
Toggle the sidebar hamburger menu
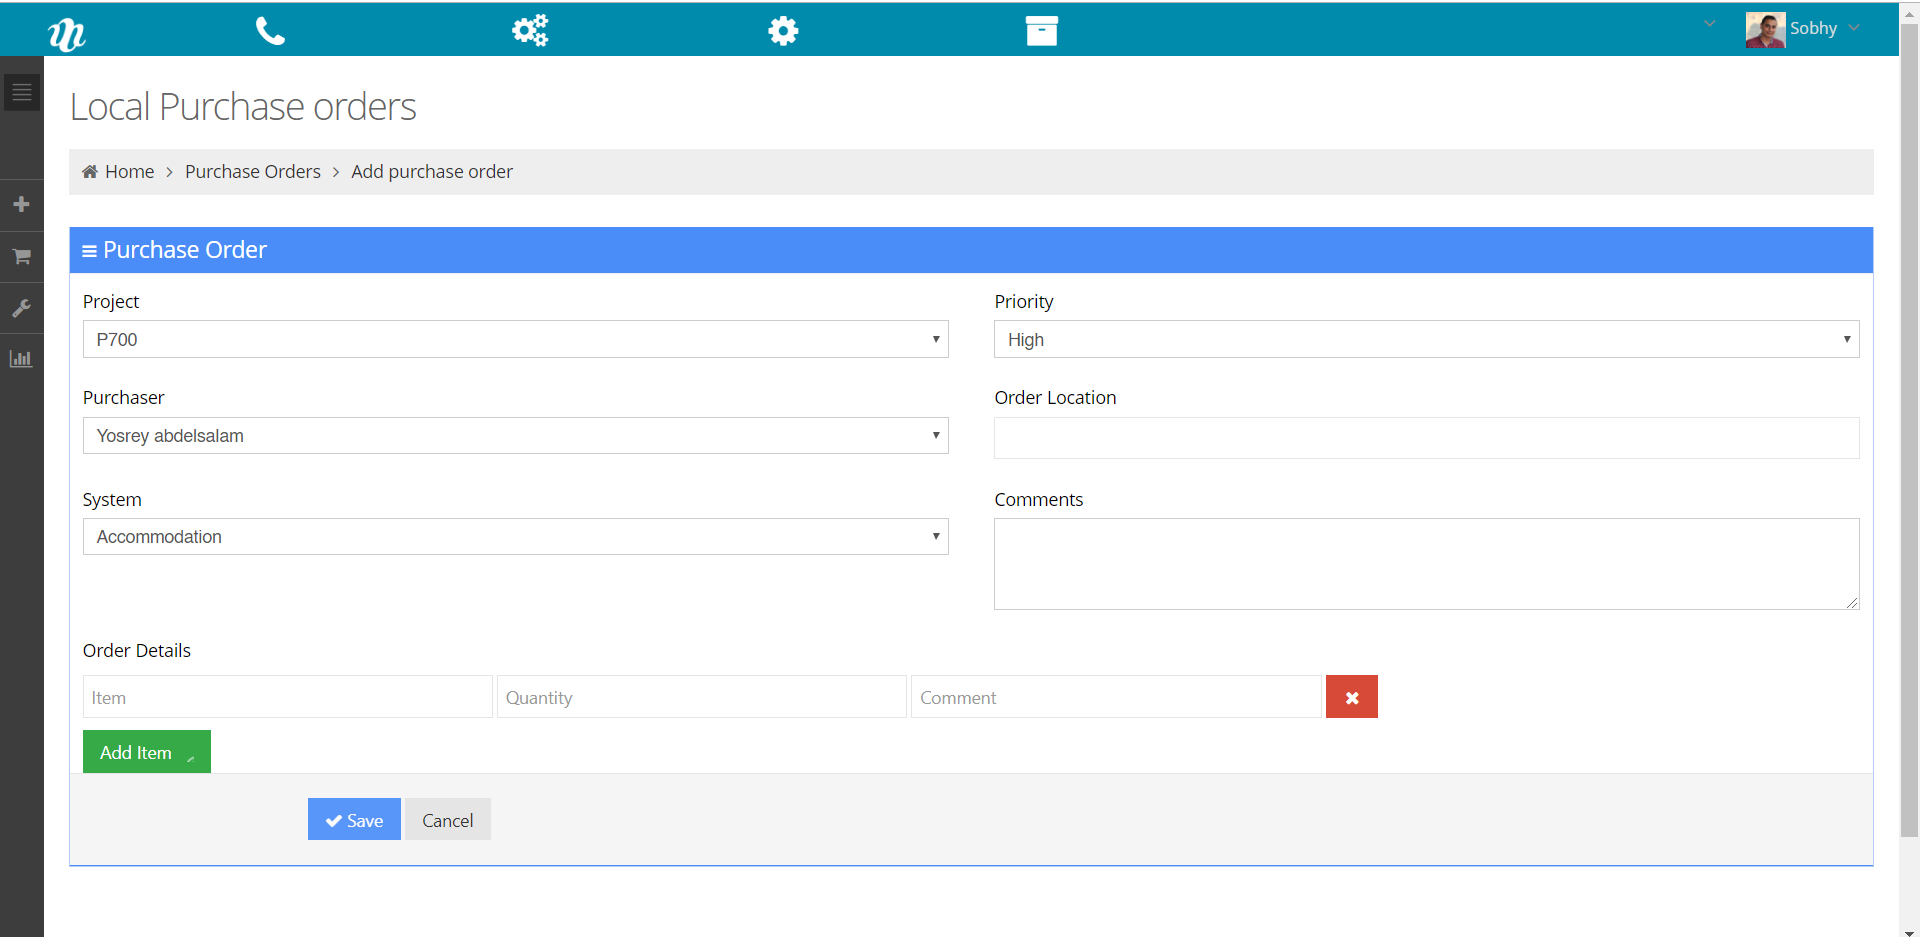click(21, 93)
